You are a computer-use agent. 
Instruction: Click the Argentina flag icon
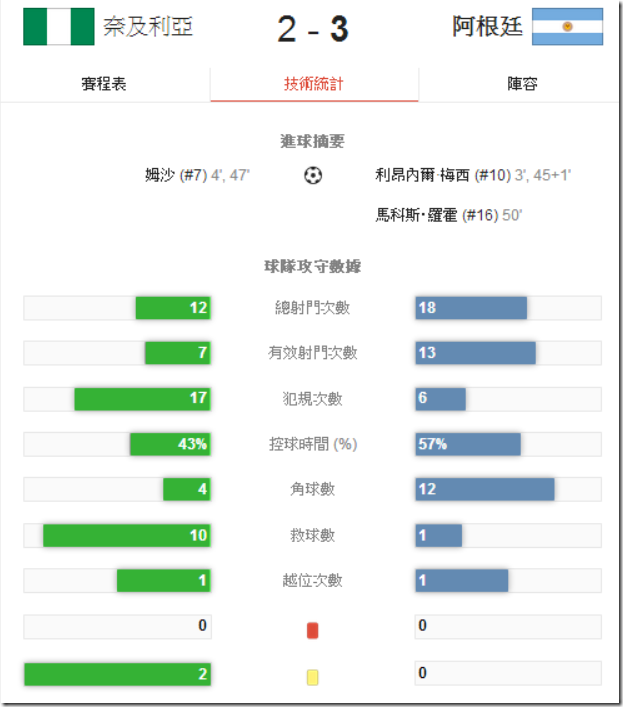coord(567,27)
